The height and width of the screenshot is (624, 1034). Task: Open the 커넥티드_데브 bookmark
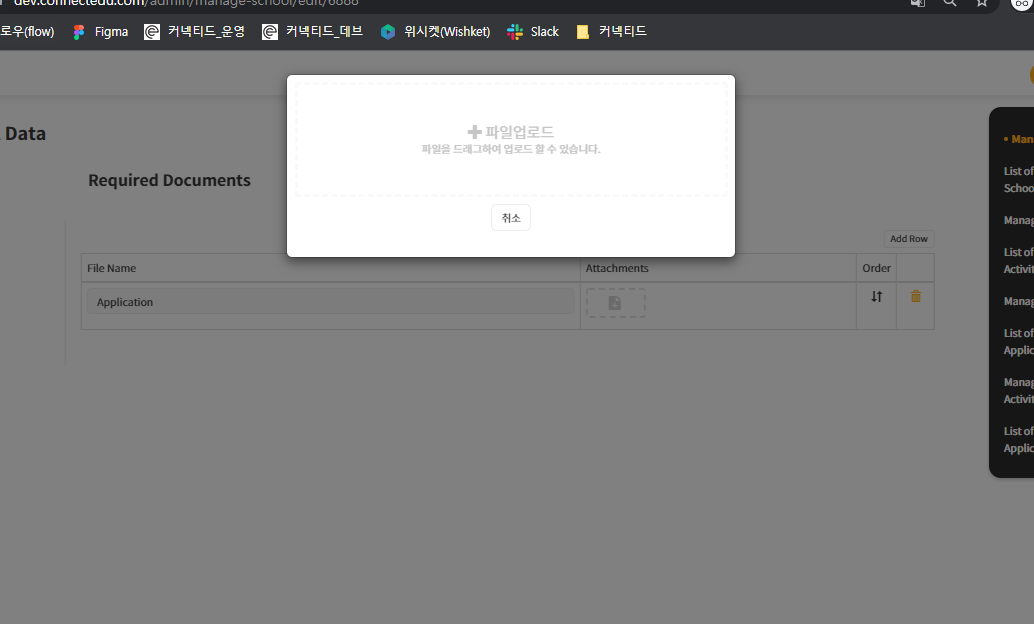[x=312, y=32]
